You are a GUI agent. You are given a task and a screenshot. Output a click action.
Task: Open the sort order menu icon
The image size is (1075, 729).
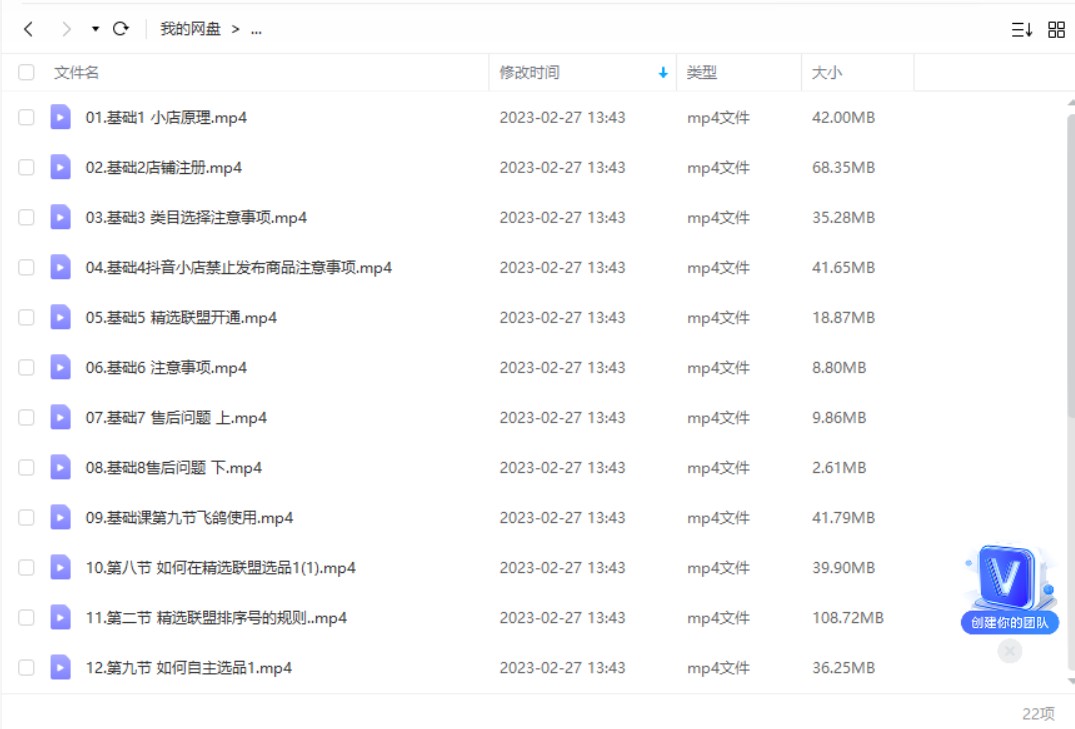coord(1022,29)
